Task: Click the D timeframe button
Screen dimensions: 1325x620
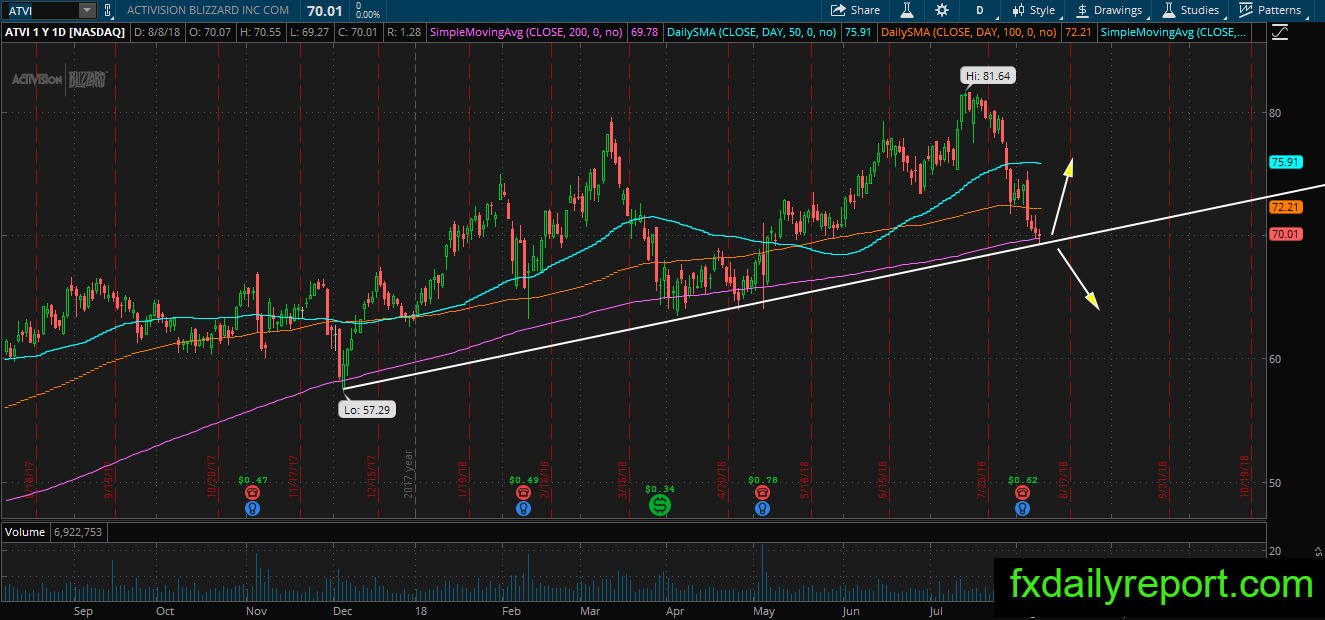Action: point(979,10)
